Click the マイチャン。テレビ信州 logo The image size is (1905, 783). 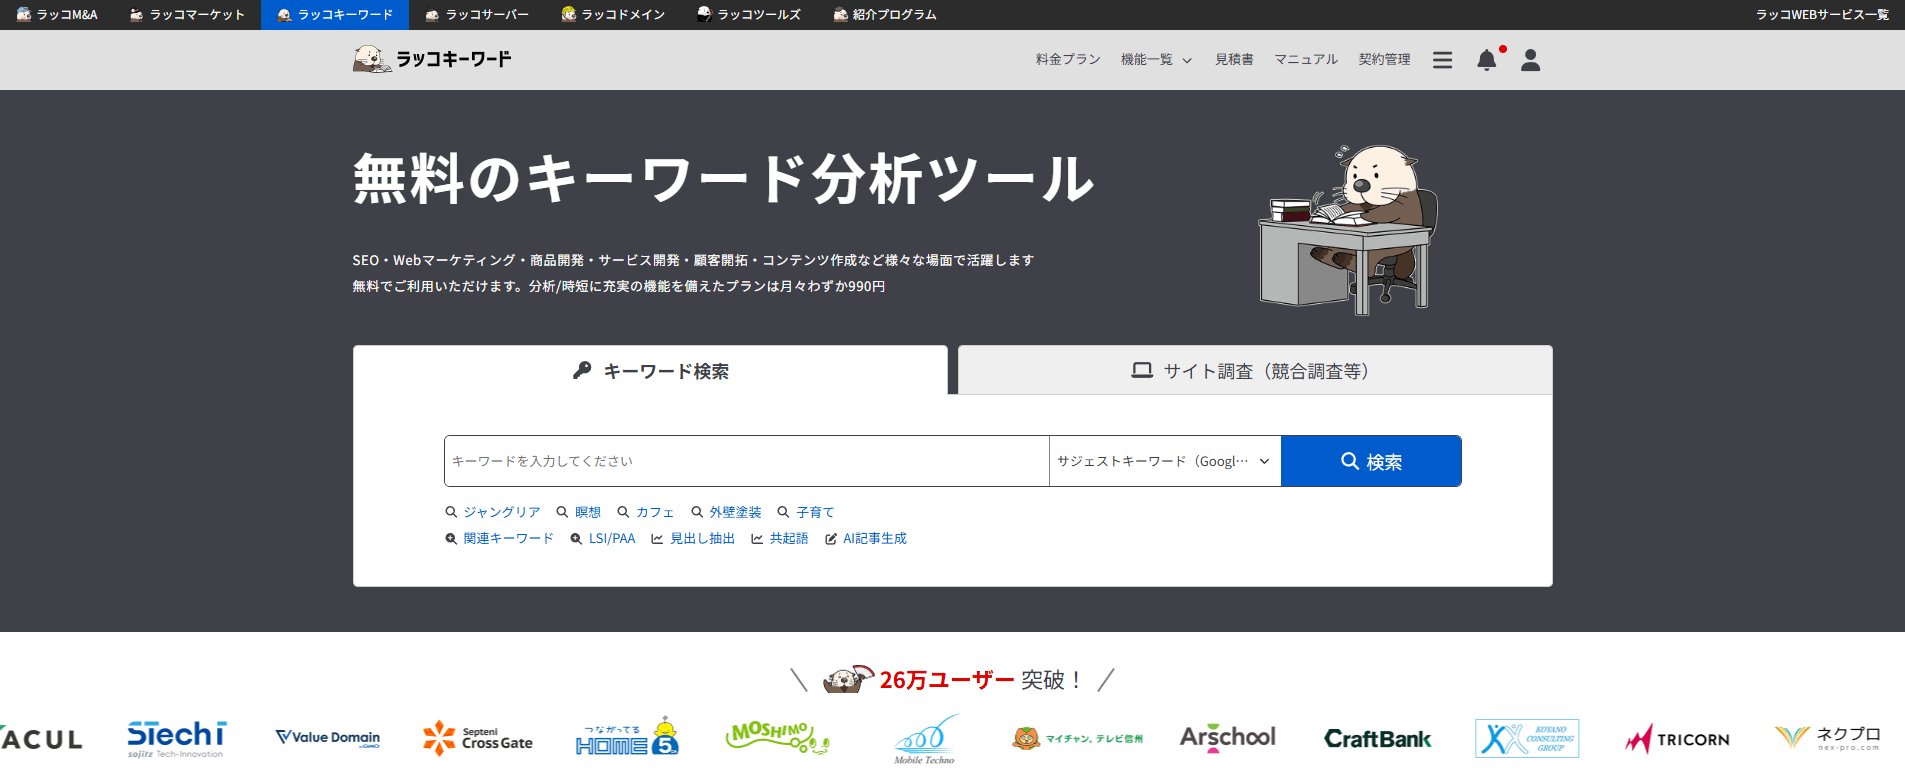click(1077, 739)
